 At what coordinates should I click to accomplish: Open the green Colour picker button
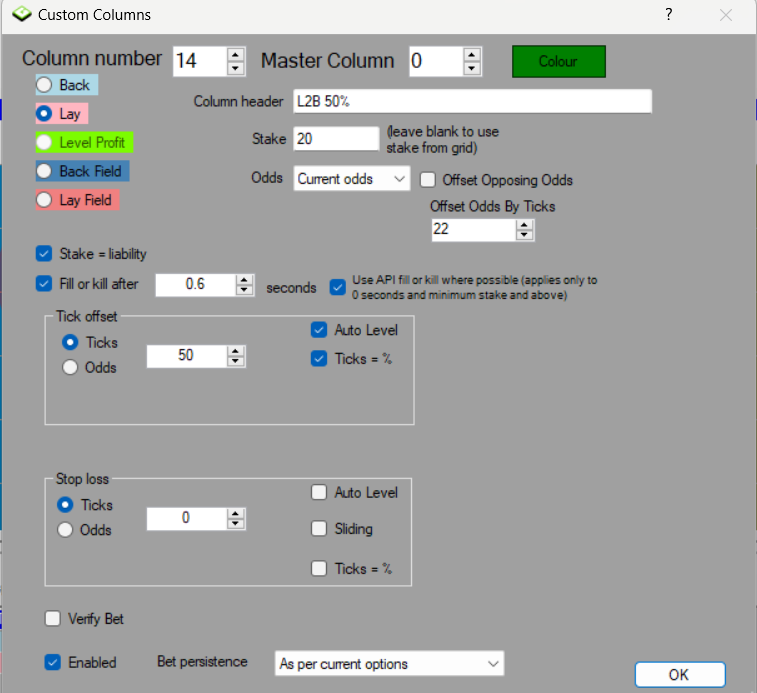pyautogui.click(x=559, y=61)
